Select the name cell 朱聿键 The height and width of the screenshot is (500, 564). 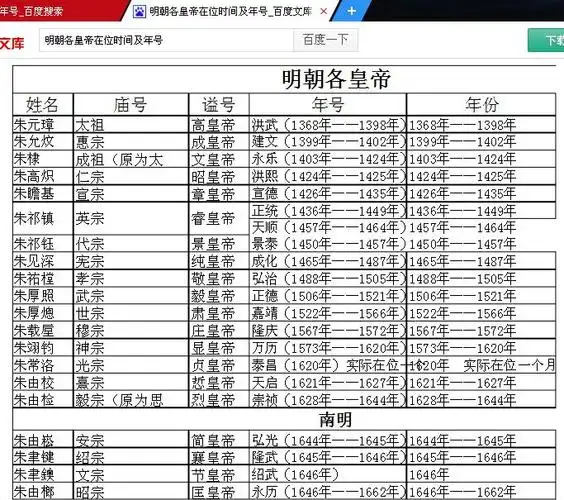coord(43,457)
